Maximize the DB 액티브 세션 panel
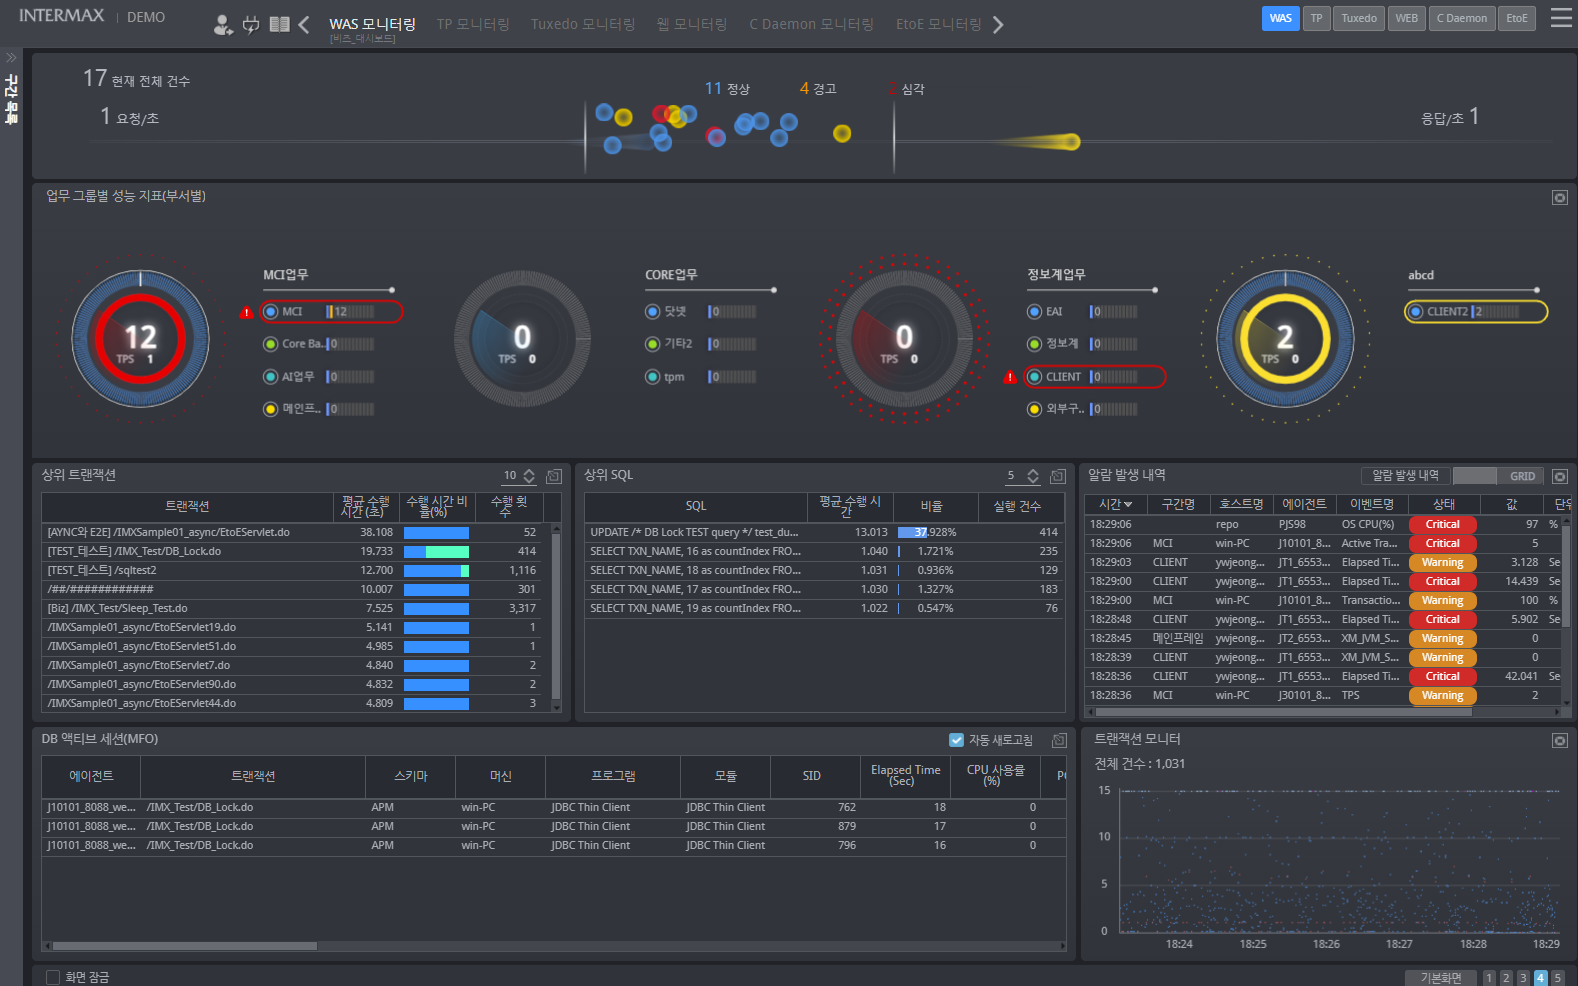This screenshot has width=1578, height=986. click(x=1059, y=740)
